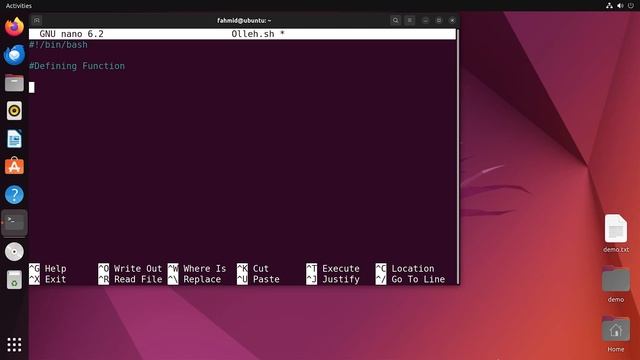Open the Help icon in the dock
Screen dimensions: 640x360
[14, 195]
